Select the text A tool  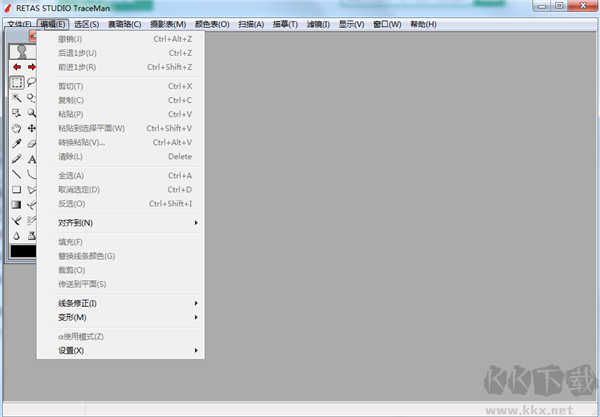[31, 159]
